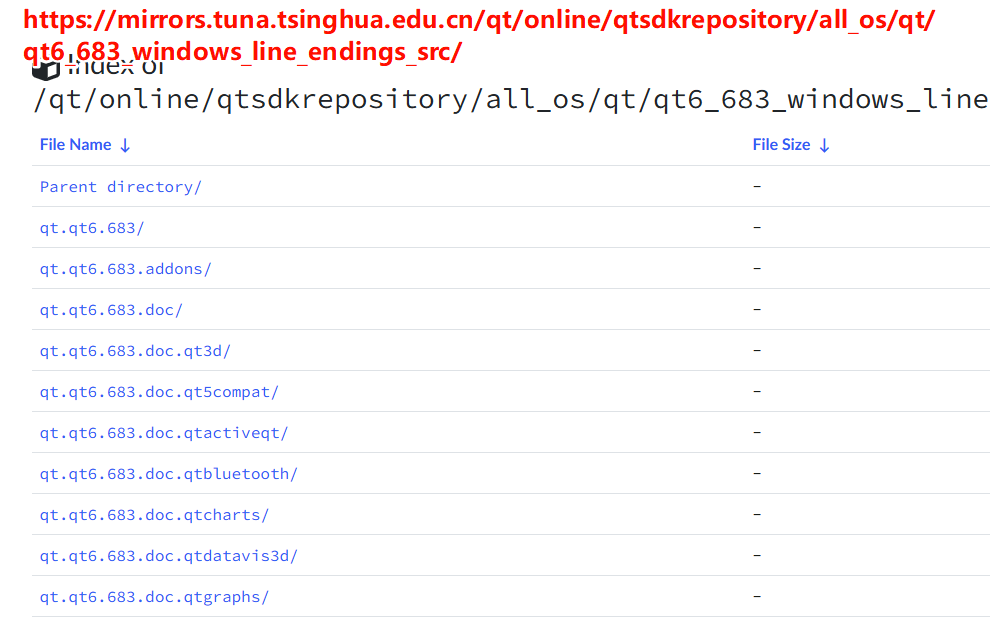This screenshot has height=618, width=990.
Task: Open the qt.qt6.683.doc.qt3d/ folder
Action: (x=135, y=351)
